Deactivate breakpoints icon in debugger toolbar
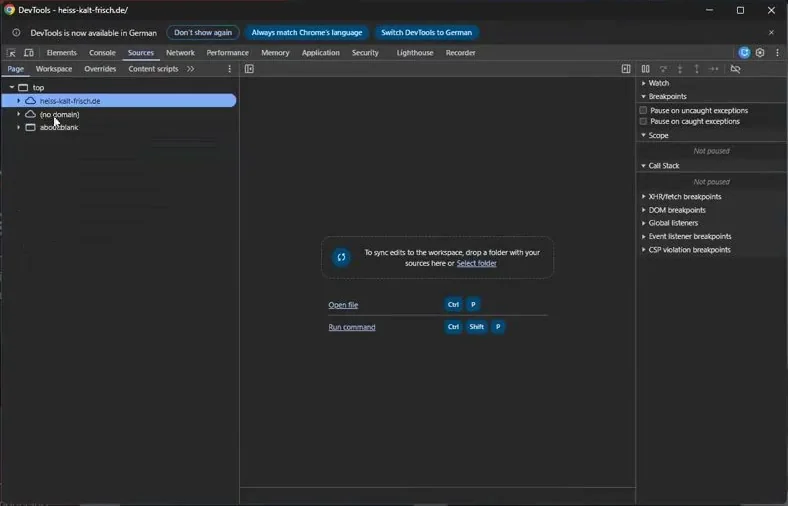Viewport: 788px width, 506px height. (735, 69)
